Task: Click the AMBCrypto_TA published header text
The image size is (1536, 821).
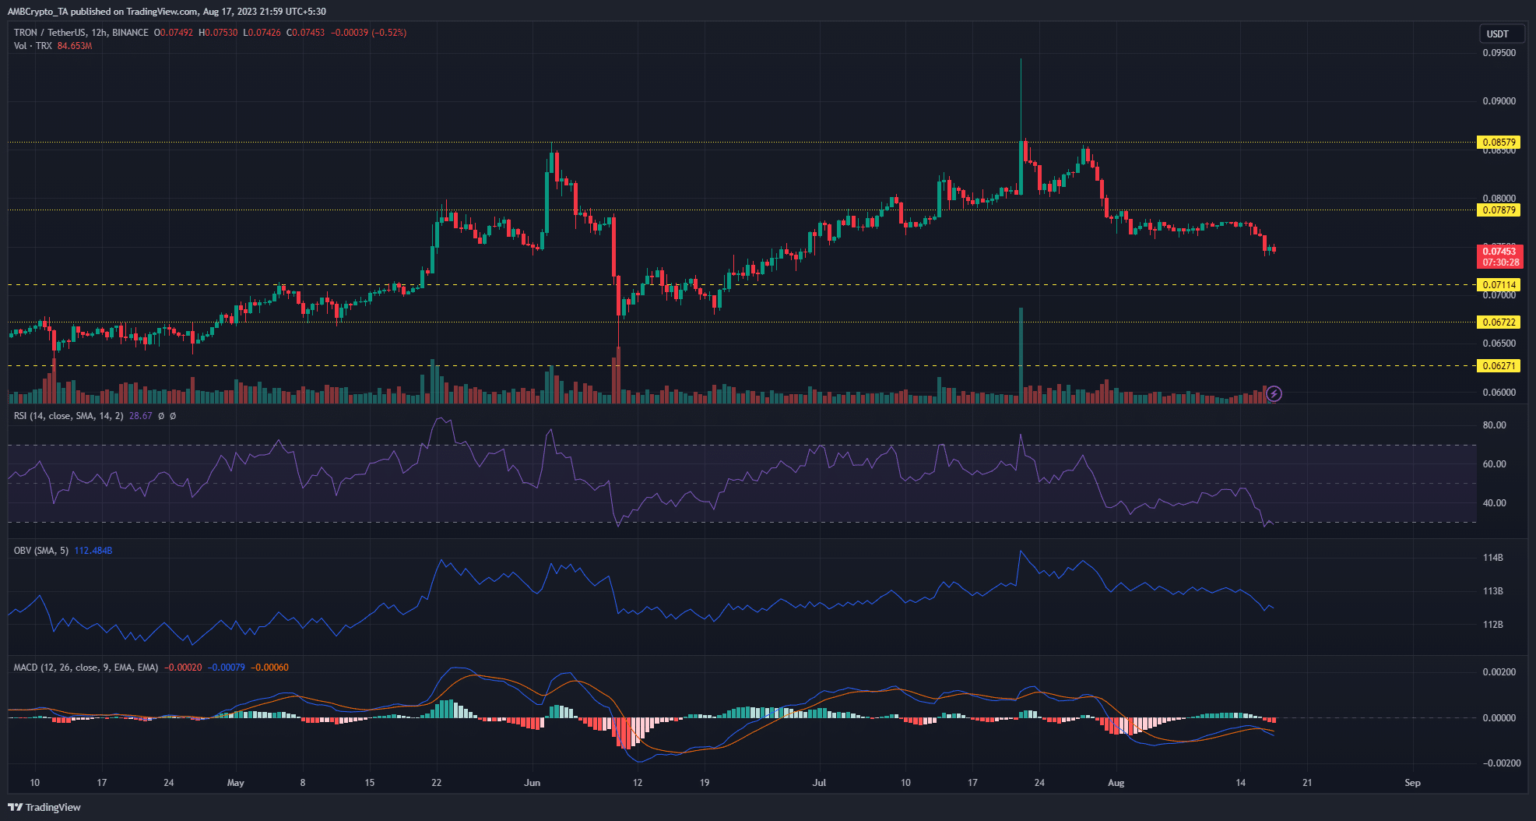Action: click(170, 11)
